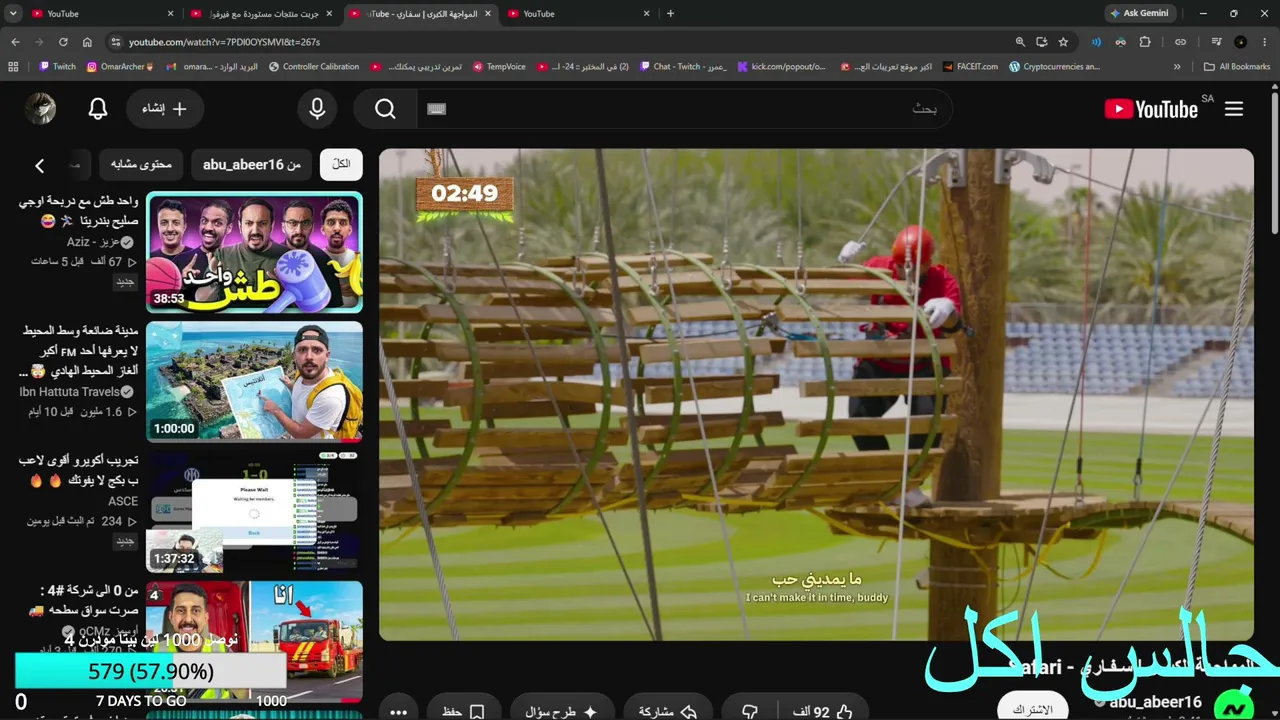Close the first YouTube tab
Image resolution: width=1280 pixels, height=720 pixels.
(x=170, y=14)
